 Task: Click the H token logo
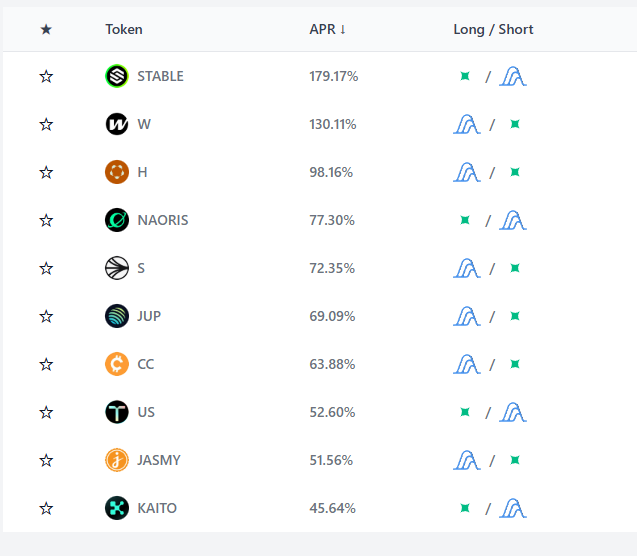click(117, 172)
